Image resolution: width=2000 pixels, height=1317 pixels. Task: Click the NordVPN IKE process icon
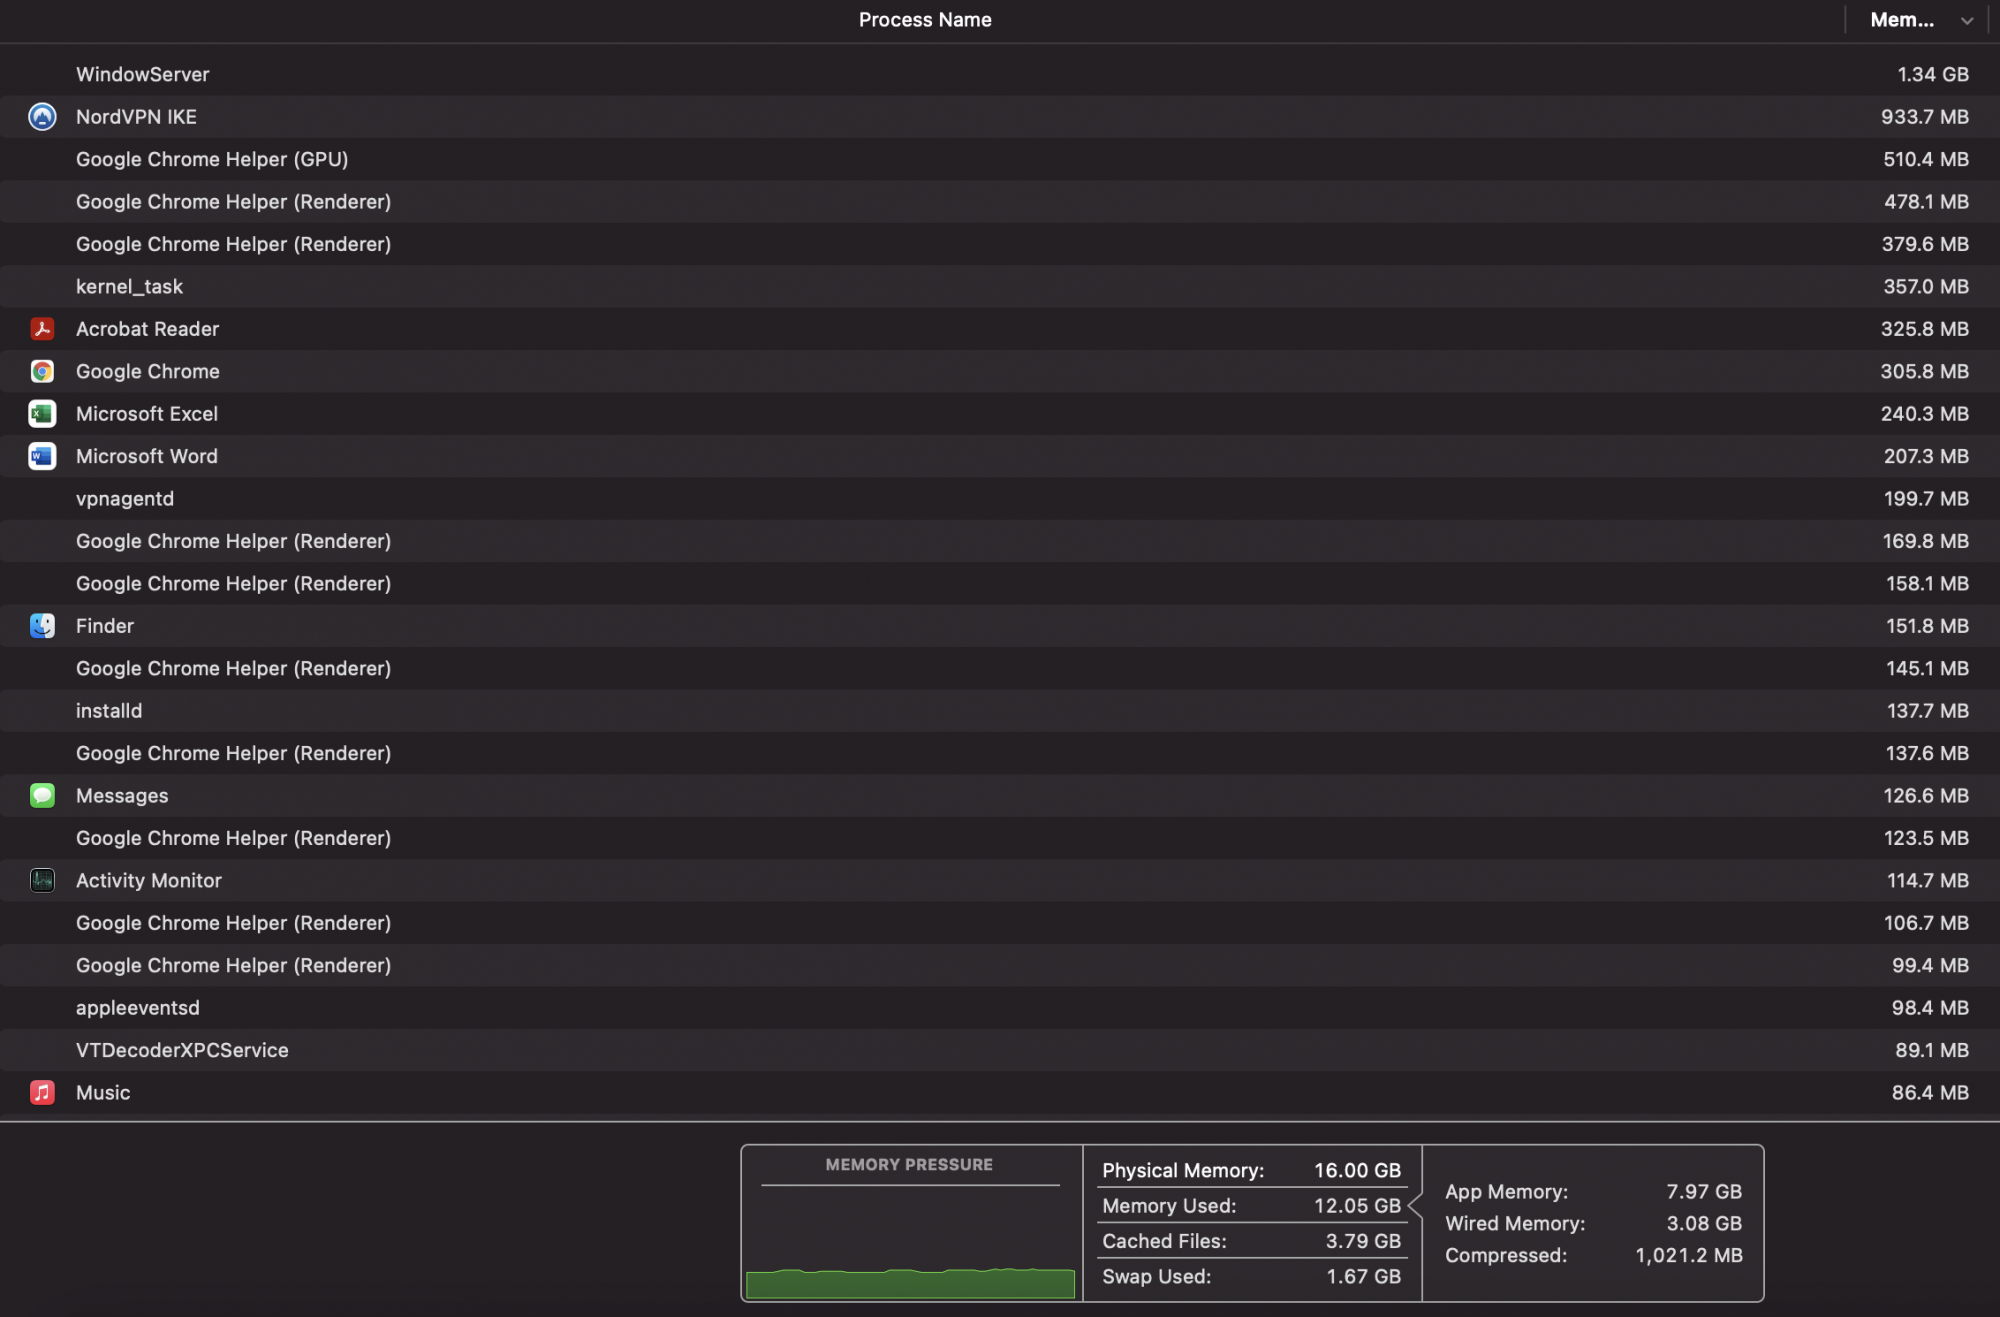tap(42, 117)
